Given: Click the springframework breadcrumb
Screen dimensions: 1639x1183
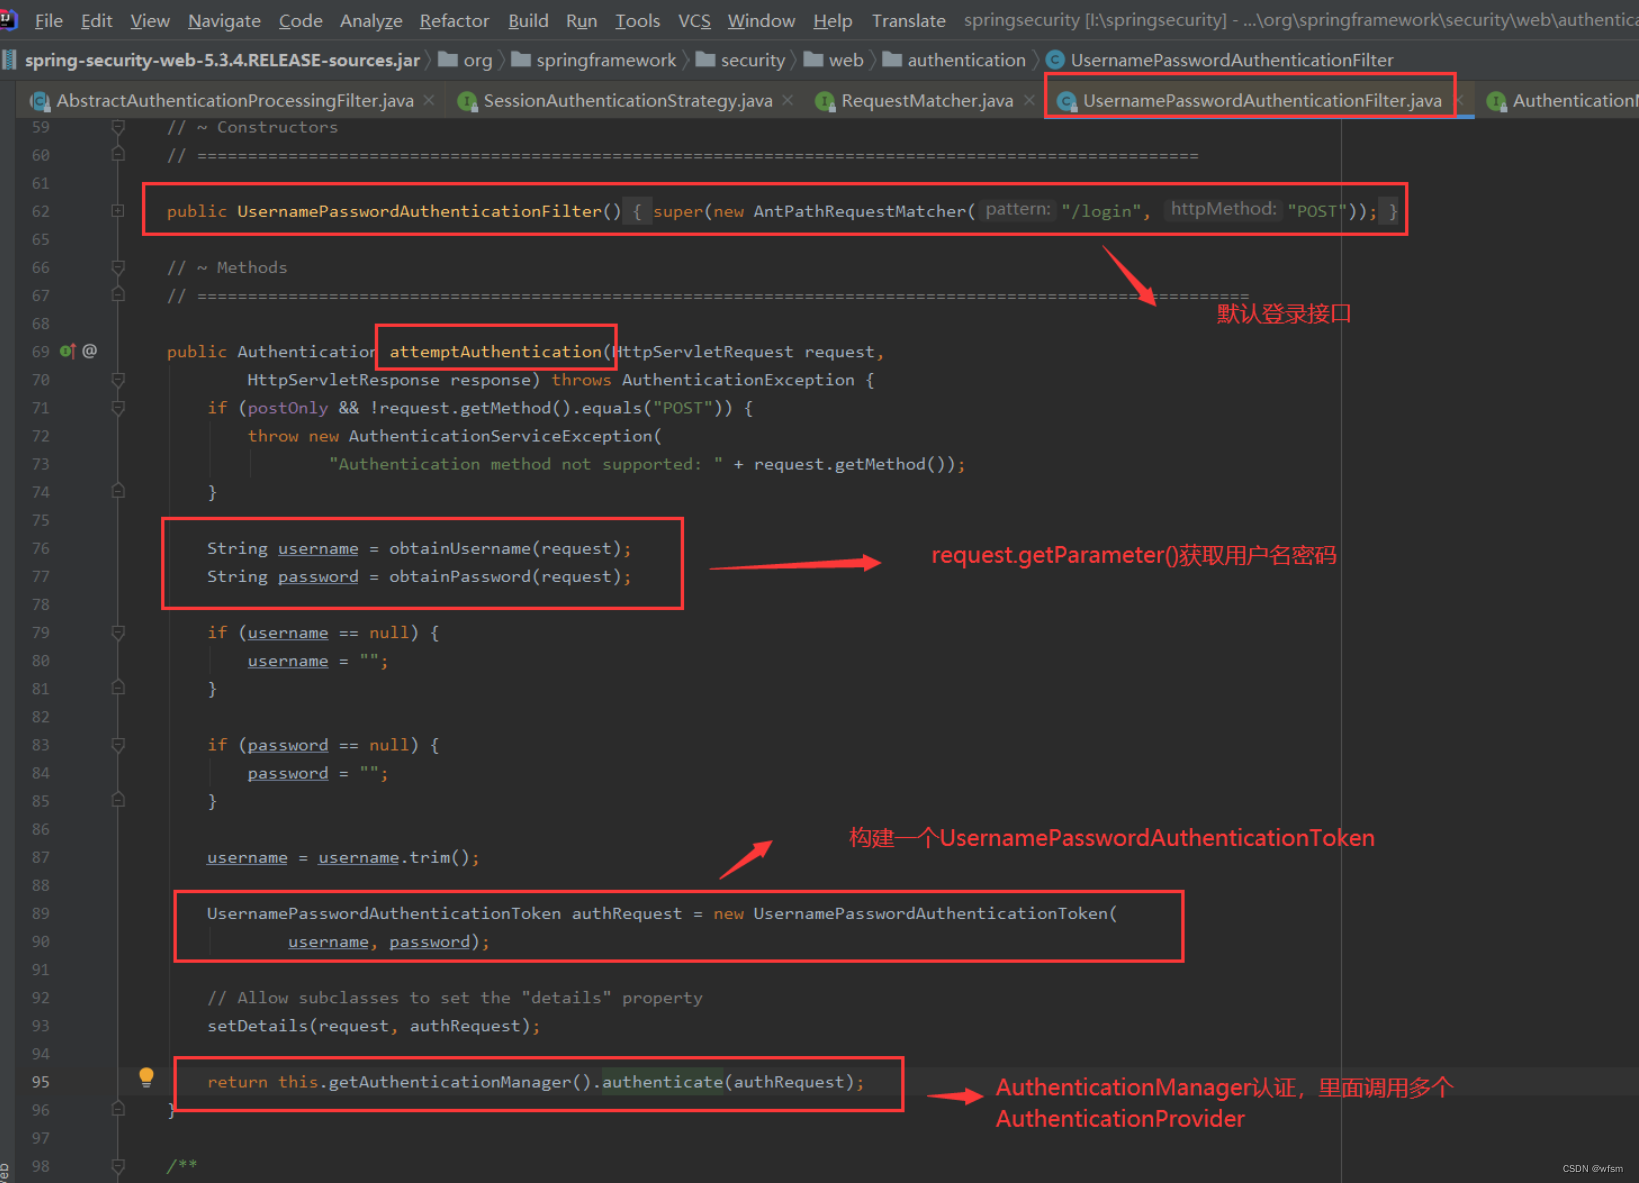Looking at the screenshot, I should [x=606, y=60].
